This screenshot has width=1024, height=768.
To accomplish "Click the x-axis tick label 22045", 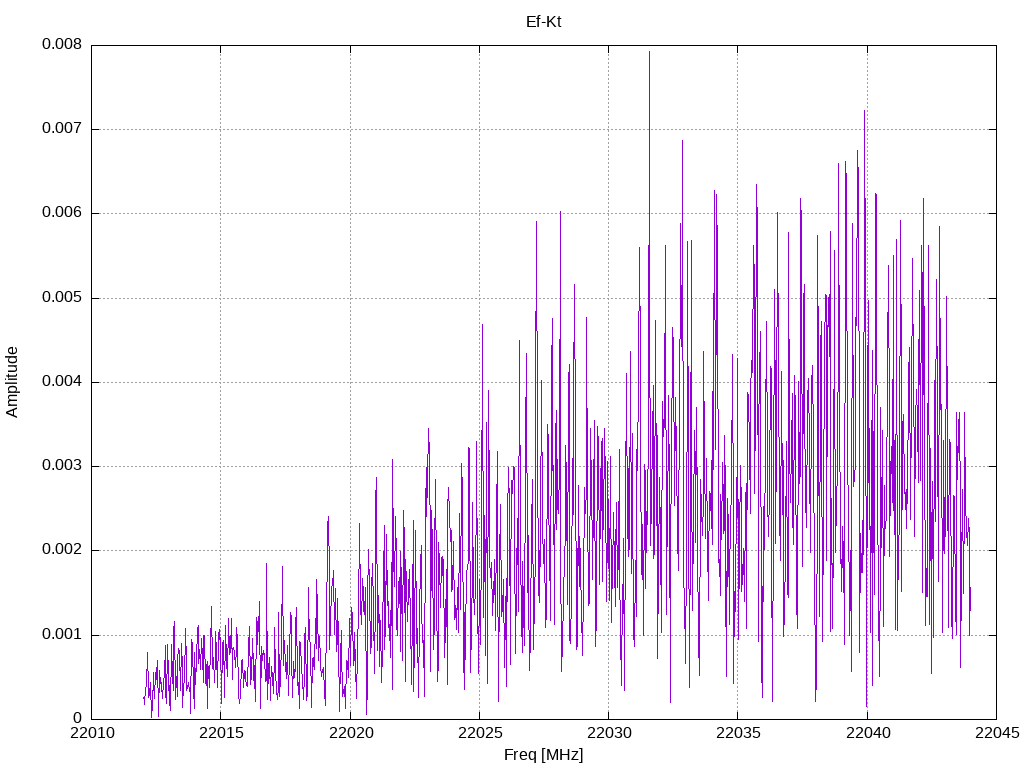I will click(x=997, y=733).
